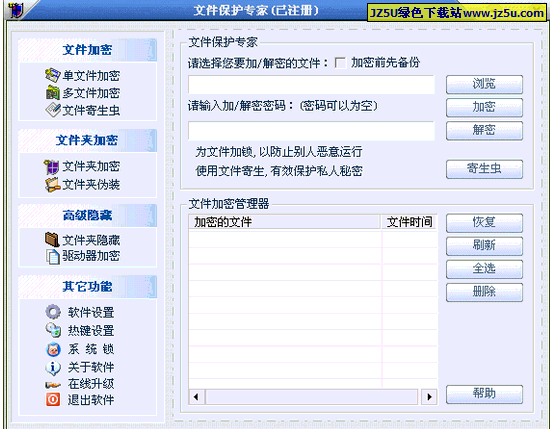The height and width of the screenshot is (429, 550).
Task: Click the drive encryption icon beside 驱动器加密
Action: click(53, 256)
